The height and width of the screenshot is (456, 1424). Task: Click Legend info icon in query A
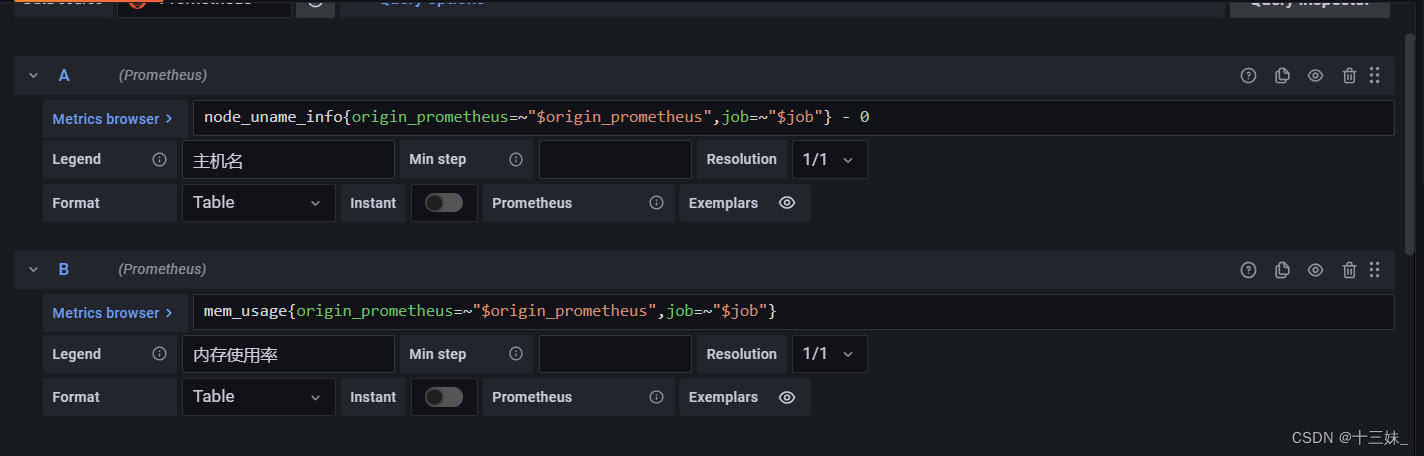[x=159, y=160]
